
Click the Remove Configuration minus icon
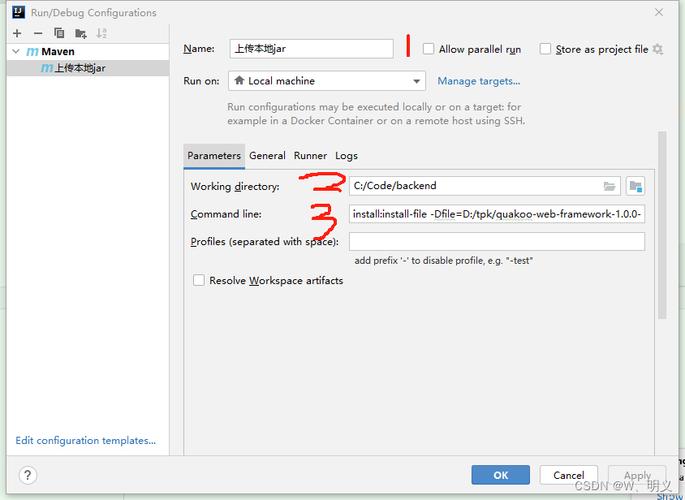coord(38,33)
